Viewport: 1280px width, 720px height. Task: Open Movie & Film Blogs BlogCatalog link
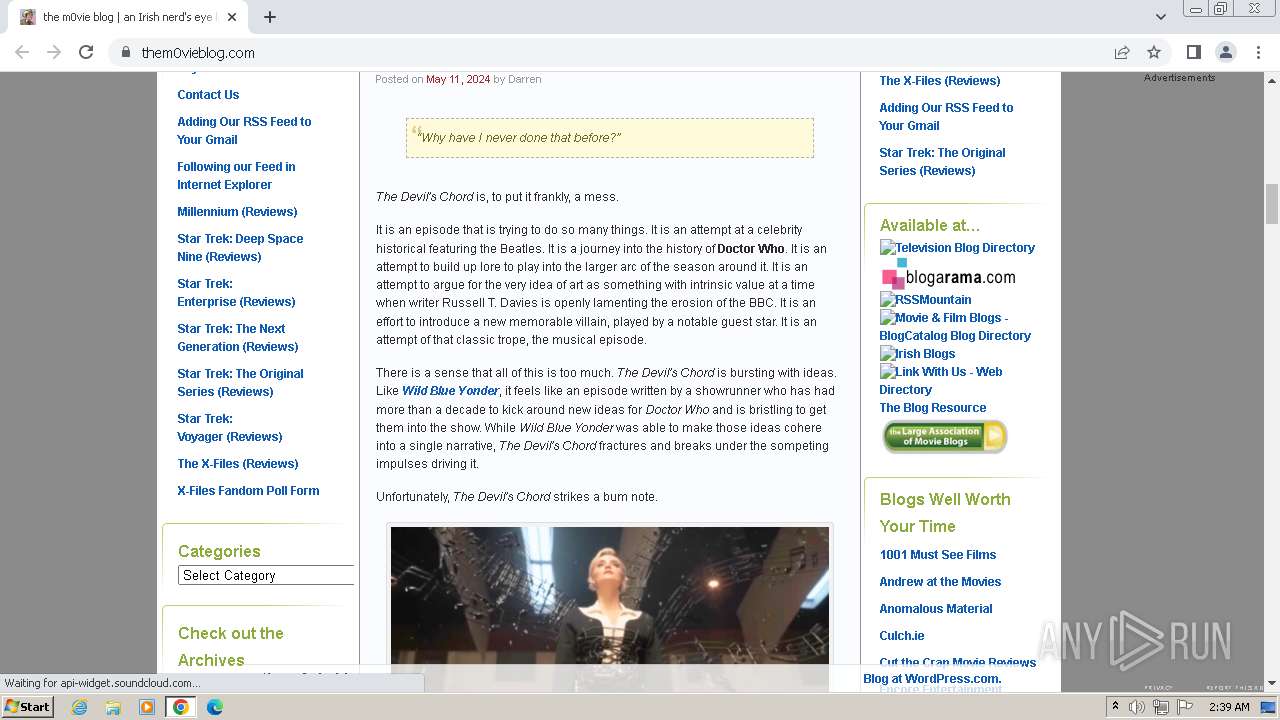click(955, 327)
